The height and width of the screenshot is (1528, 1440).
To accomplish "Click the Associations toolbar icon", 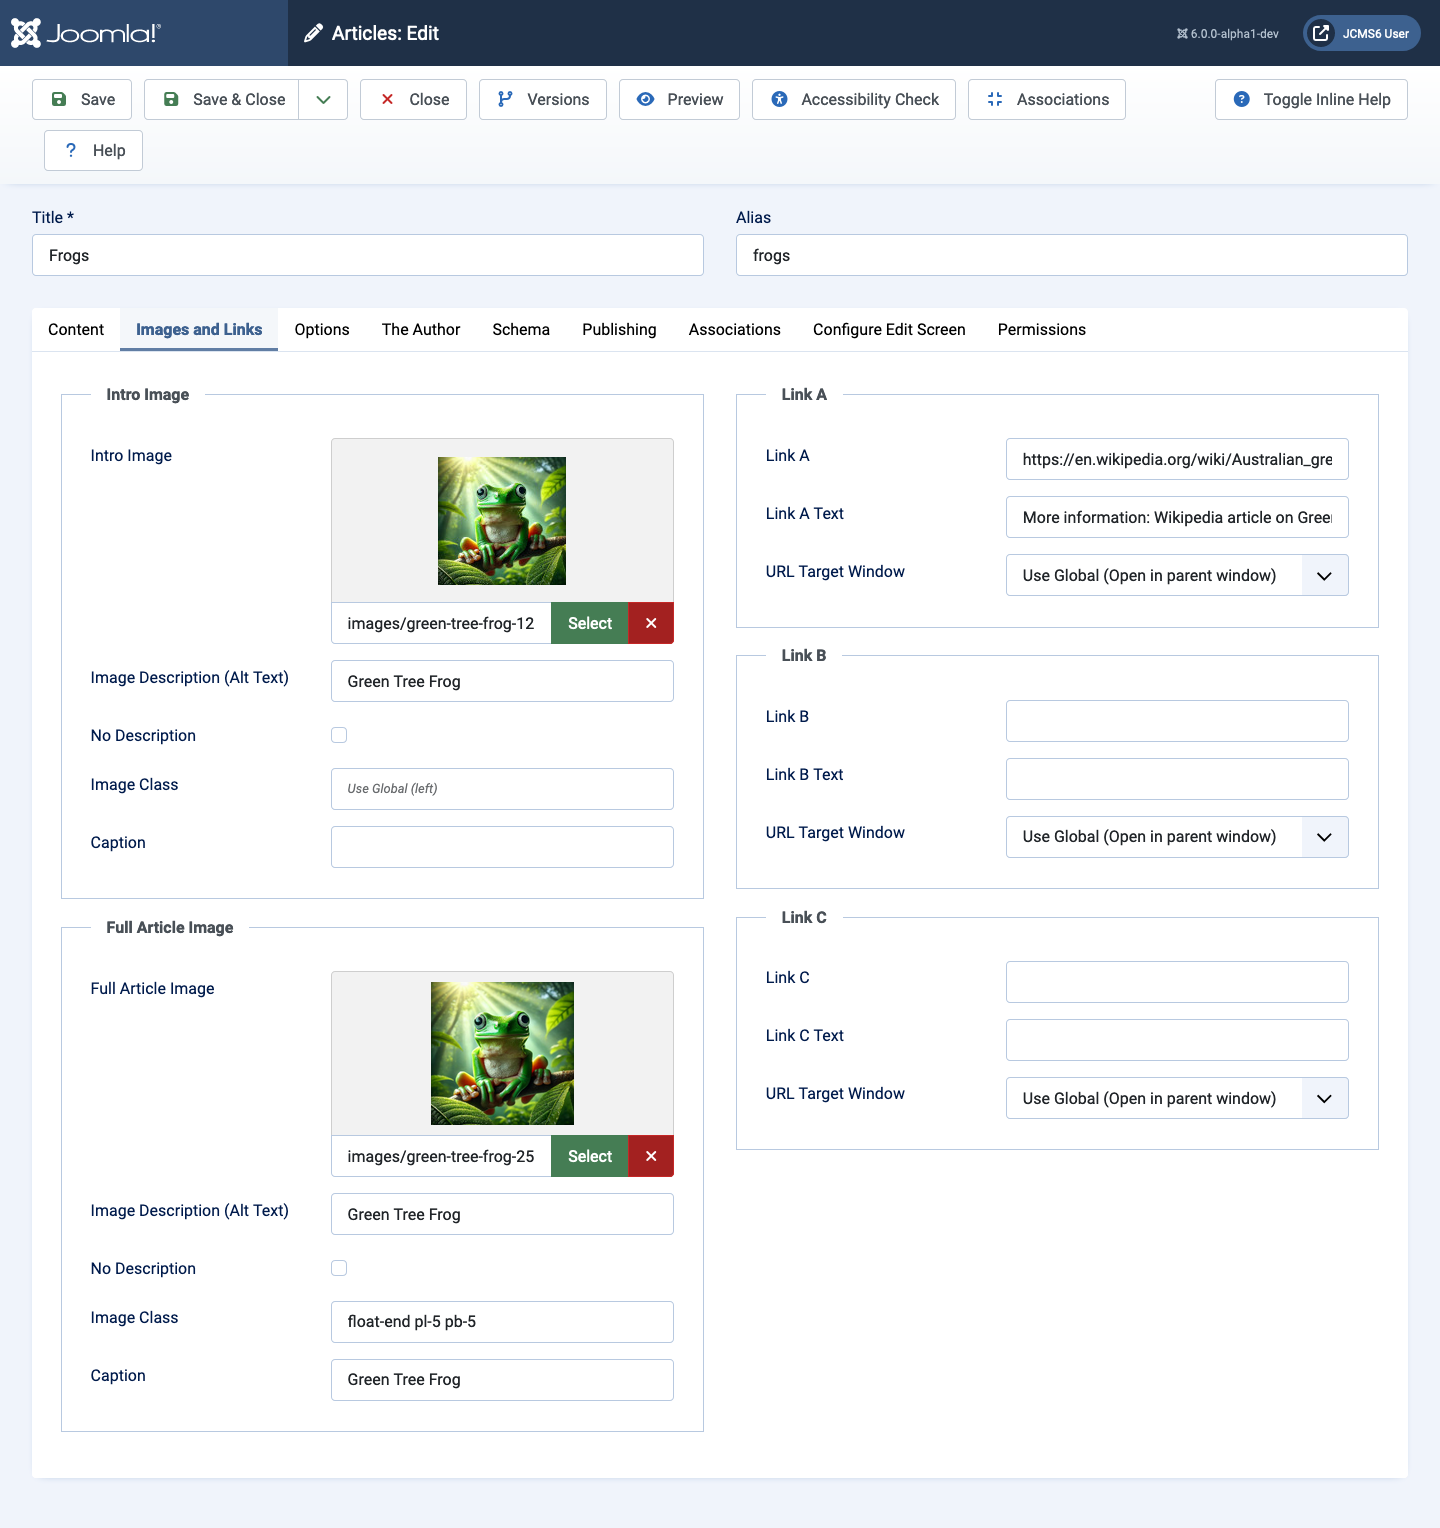I will click(994, 99).
